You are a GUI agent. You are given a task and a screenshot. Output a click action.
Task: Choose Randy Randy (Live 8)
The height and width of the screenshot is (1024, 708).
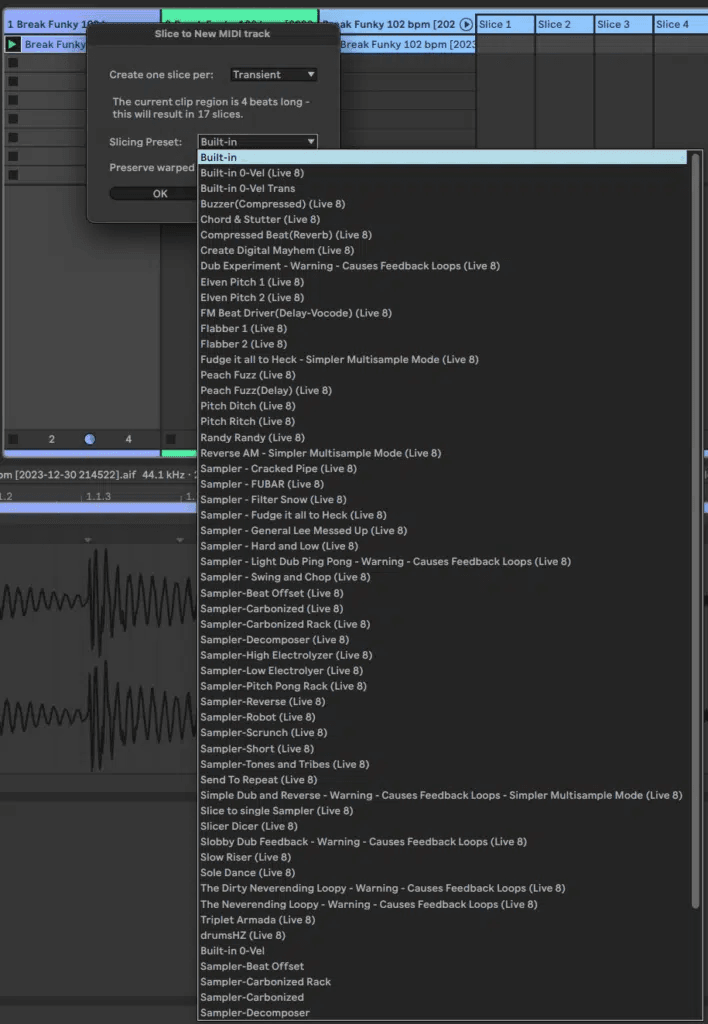point(443,438)
